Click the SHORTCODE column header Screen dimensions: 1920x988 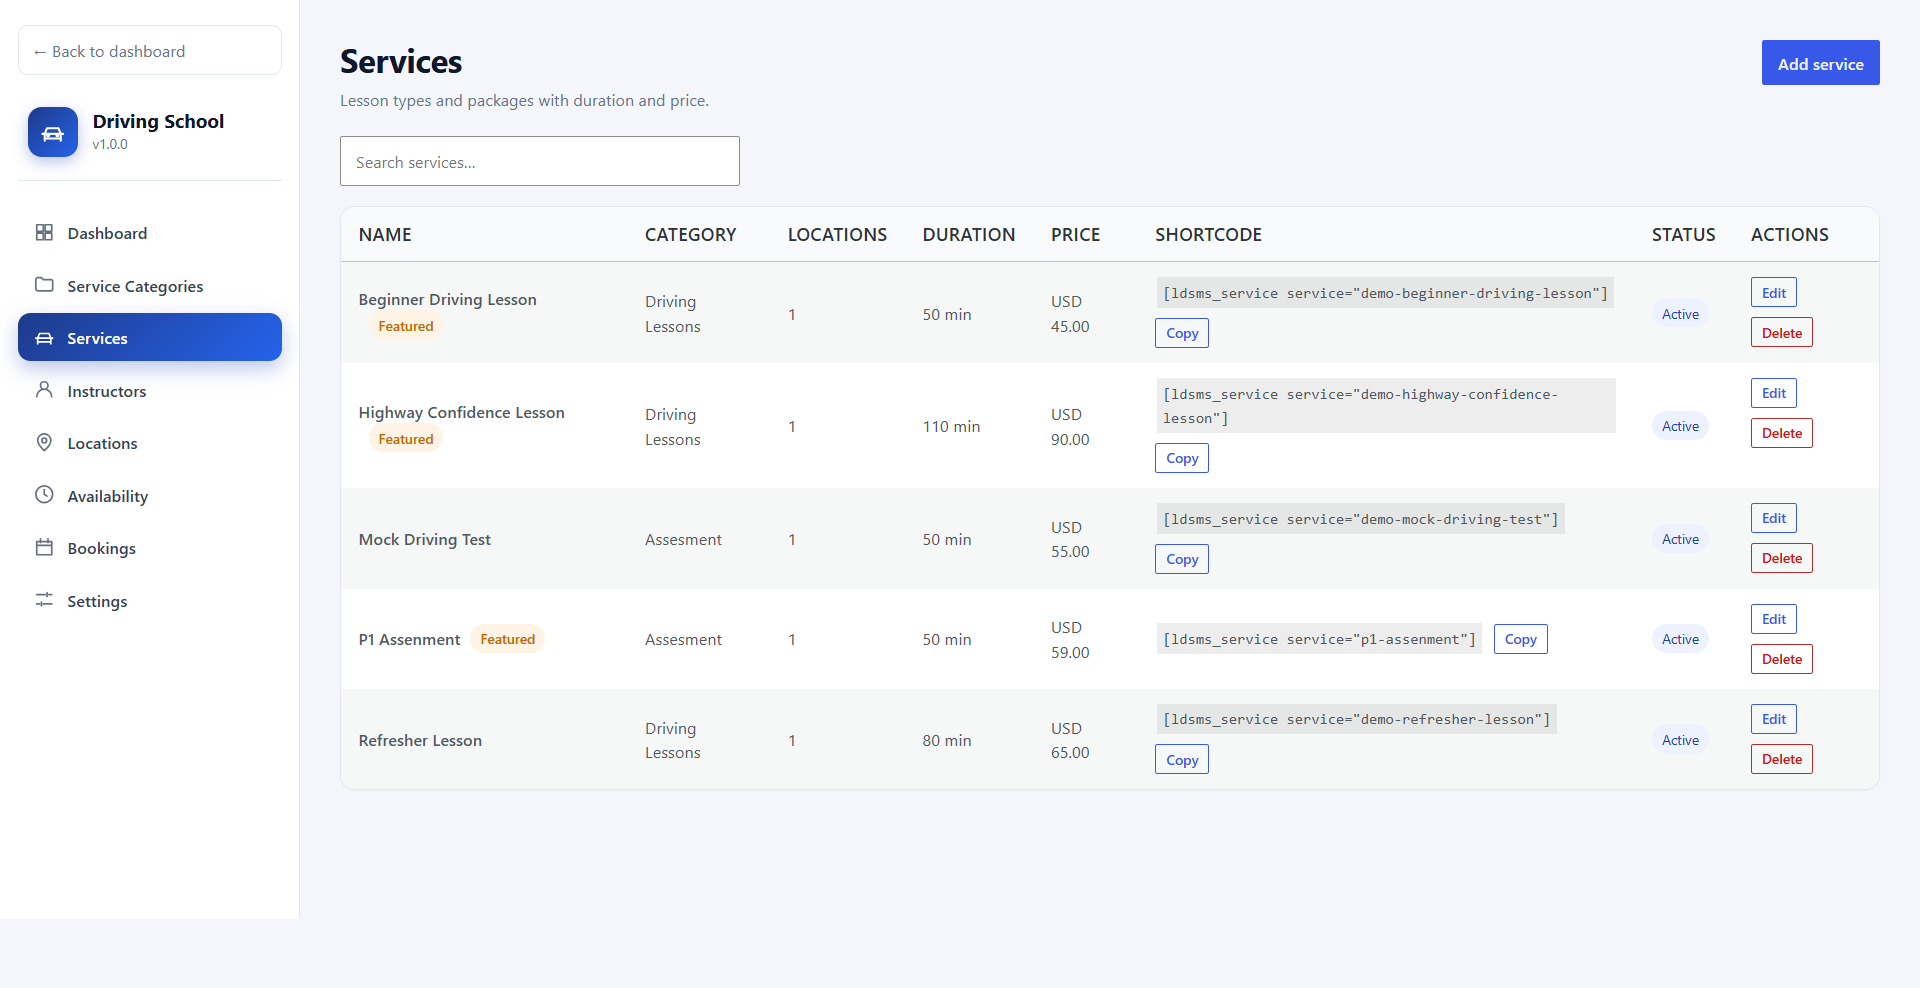click(x=1208, y=234)
